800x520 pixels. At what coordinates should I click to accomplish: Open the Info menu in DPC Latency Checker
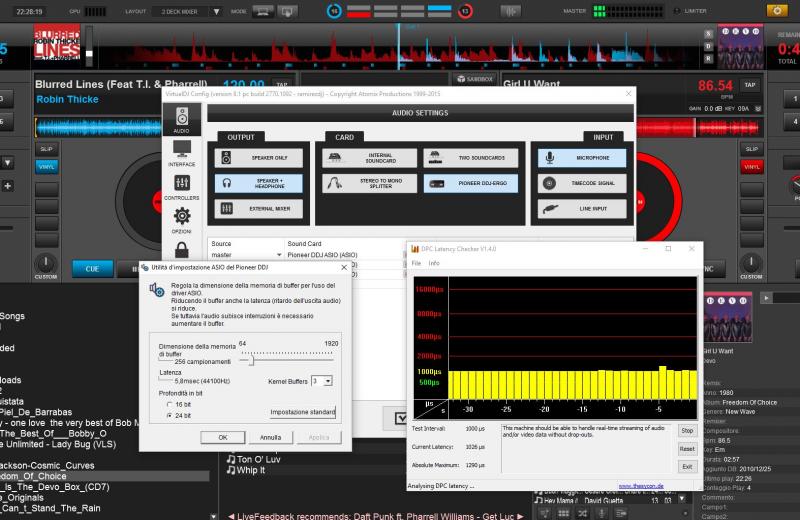(434, 263)
